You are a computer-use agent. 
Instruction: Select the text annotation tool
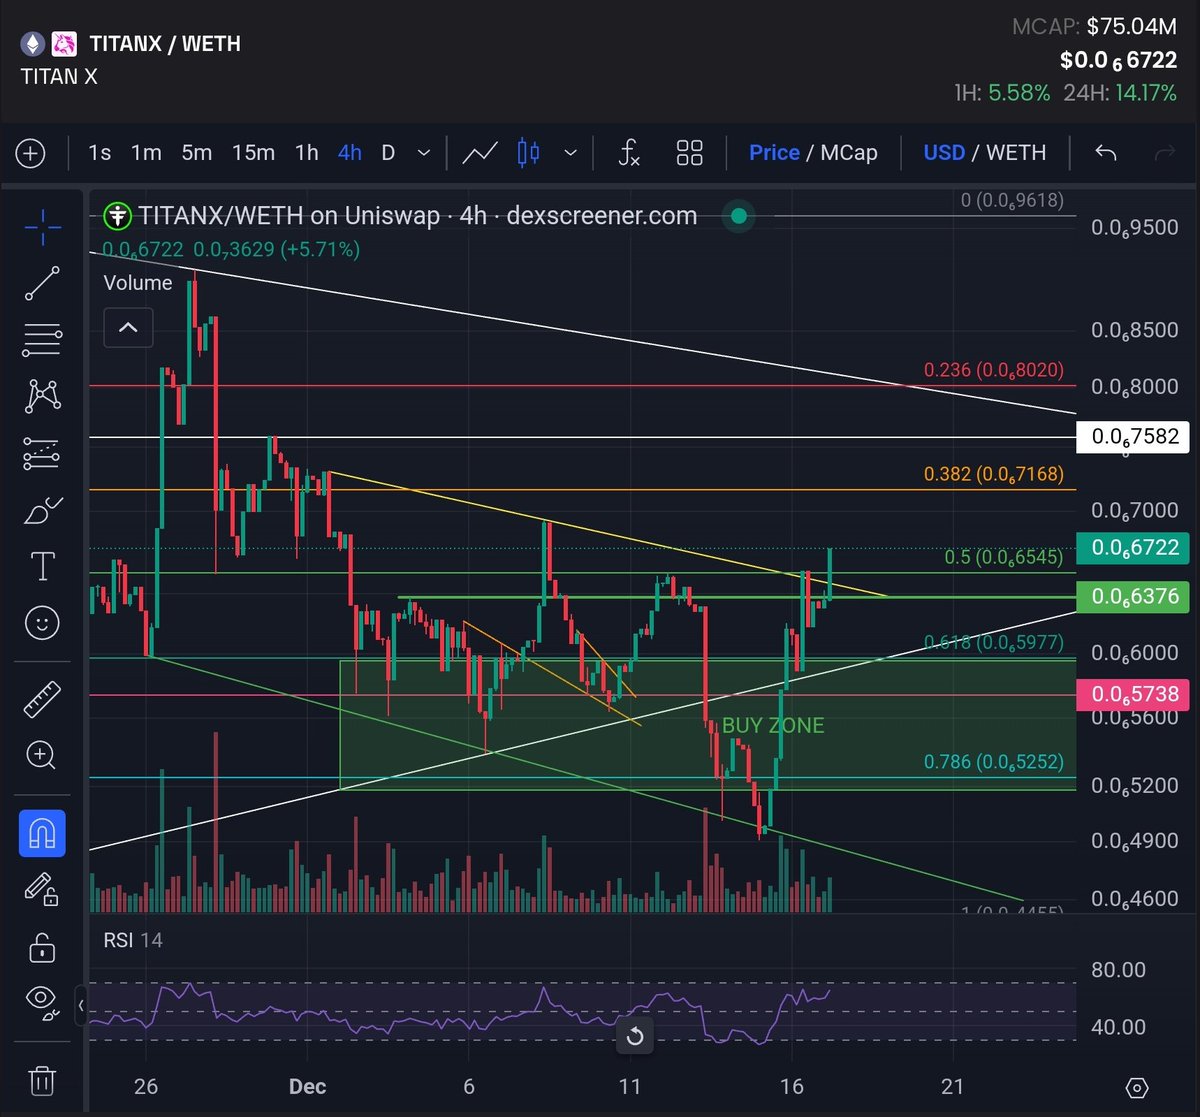[41, 566]
